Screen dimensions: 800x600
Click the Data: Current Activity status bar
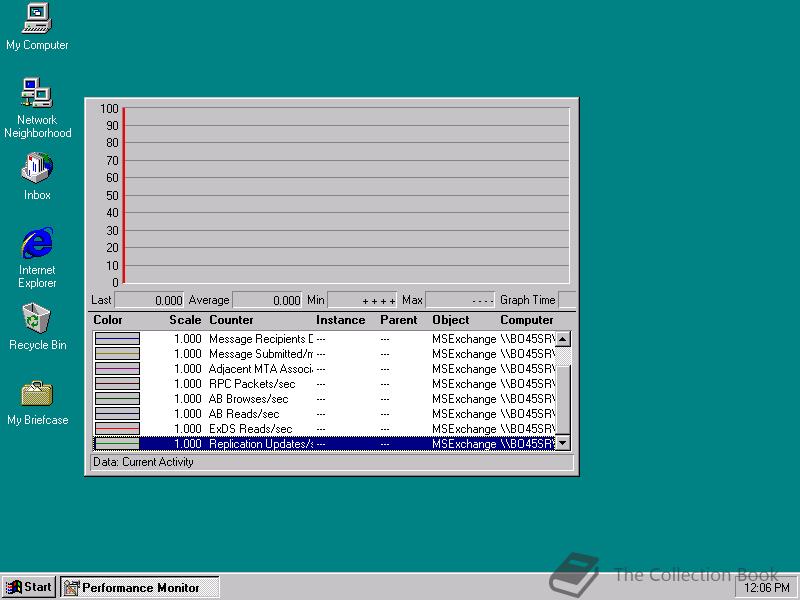pyautogui.click(x=332, y=462)
